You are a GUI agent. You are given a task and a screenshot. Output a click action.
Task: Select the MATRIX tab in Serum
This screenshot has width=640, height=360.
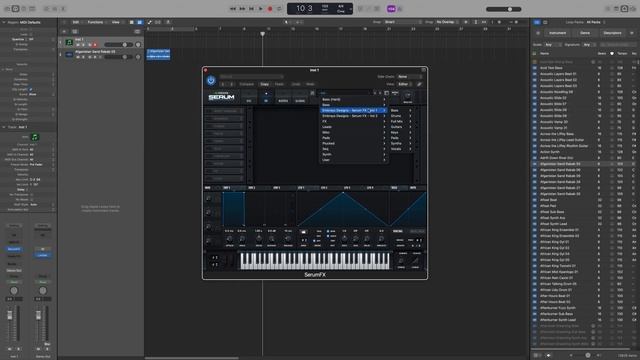(x=283, y=97)
